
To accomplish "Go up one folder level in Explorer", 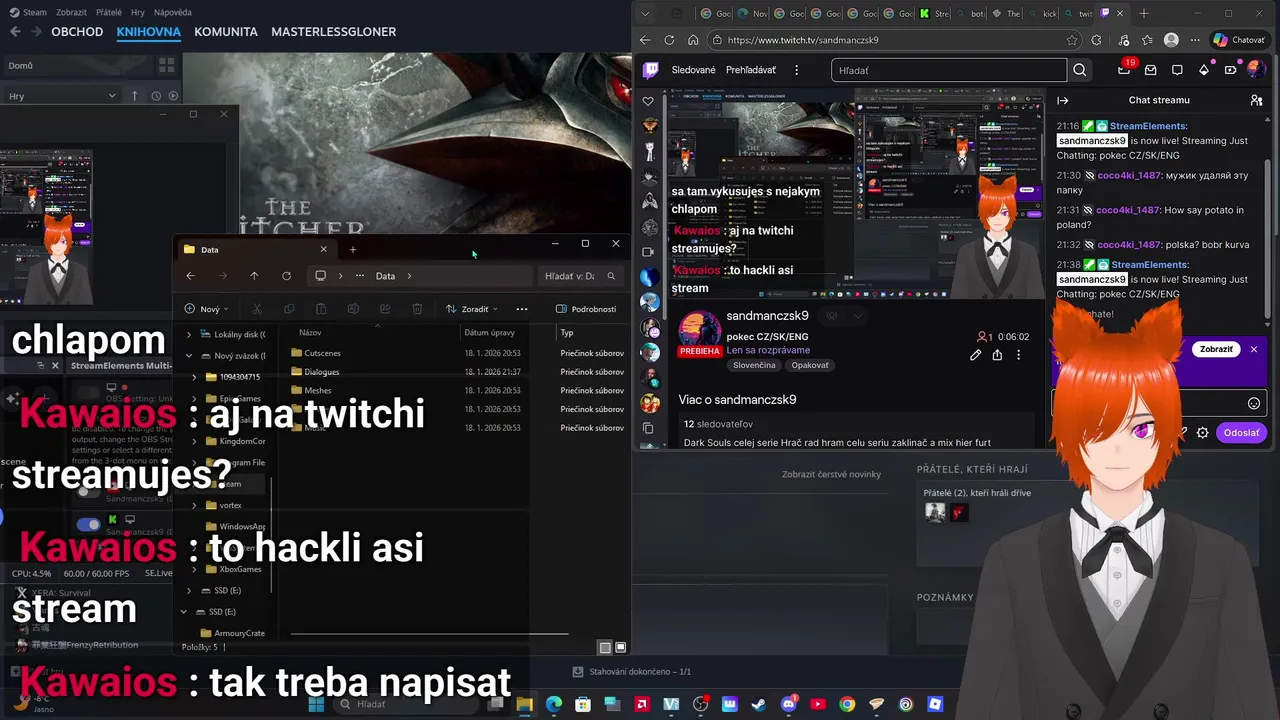I will [x=254, y=276].
